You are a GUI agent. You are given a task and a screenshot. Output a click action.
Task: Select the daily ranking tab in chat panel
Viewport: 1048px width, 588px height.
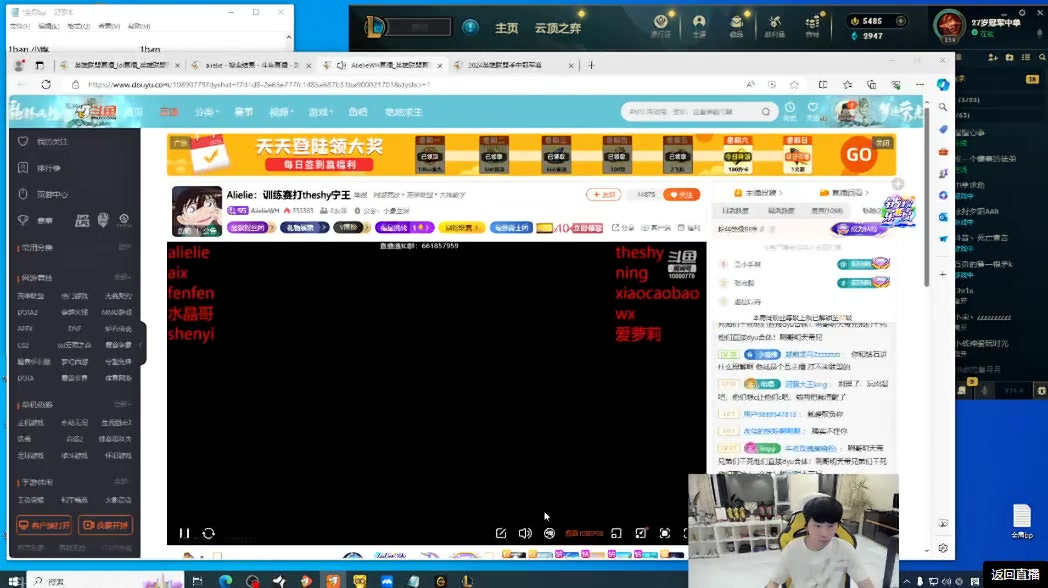coord(735,210)
